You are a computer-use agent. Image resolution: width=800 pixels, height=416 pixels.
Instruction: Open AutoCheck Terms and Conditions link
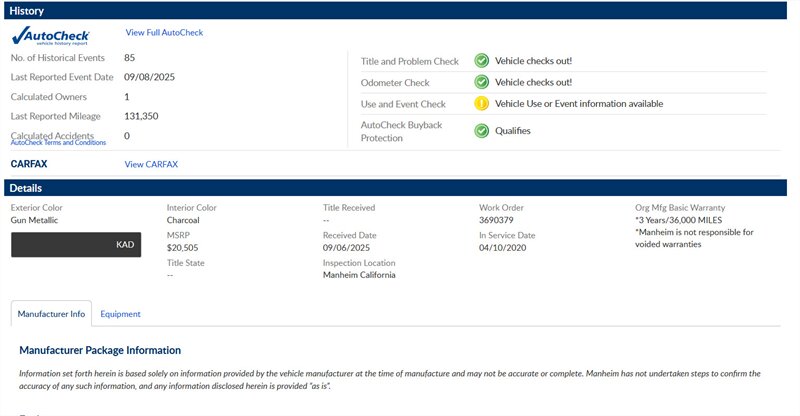58,143
